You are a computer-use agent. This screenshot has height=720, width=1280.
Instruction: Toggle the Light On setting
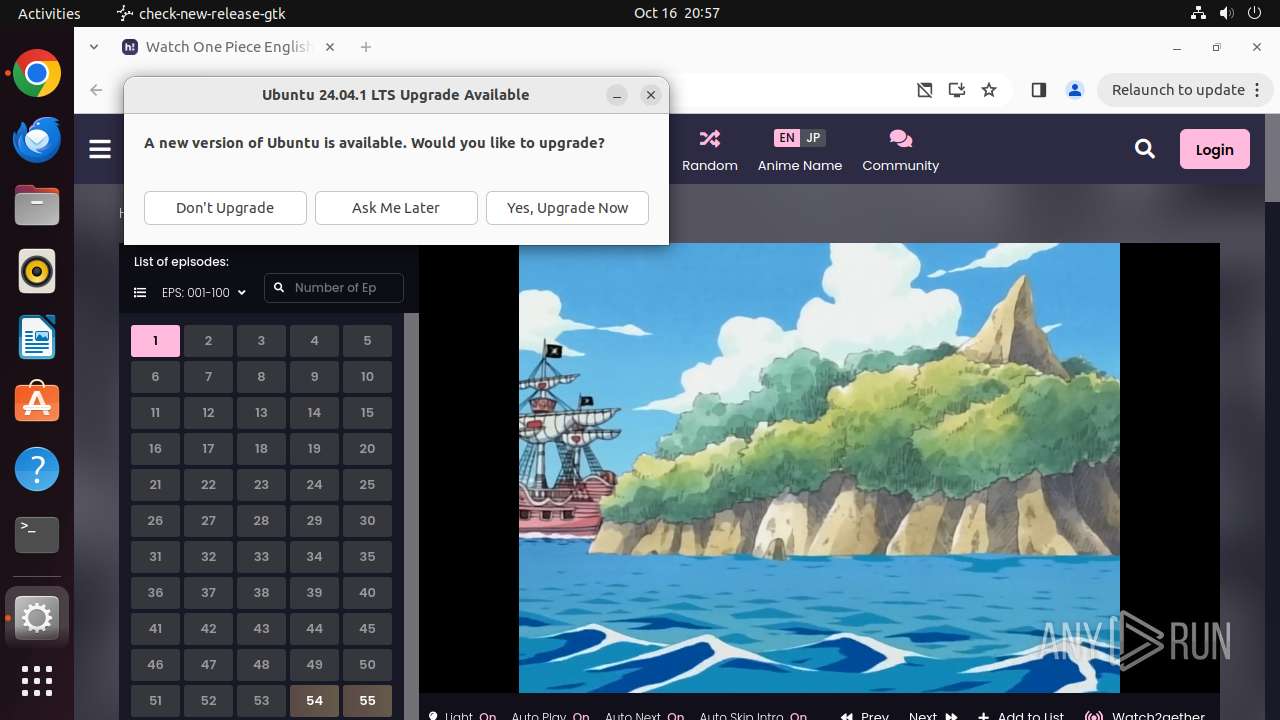coord(462,716)
